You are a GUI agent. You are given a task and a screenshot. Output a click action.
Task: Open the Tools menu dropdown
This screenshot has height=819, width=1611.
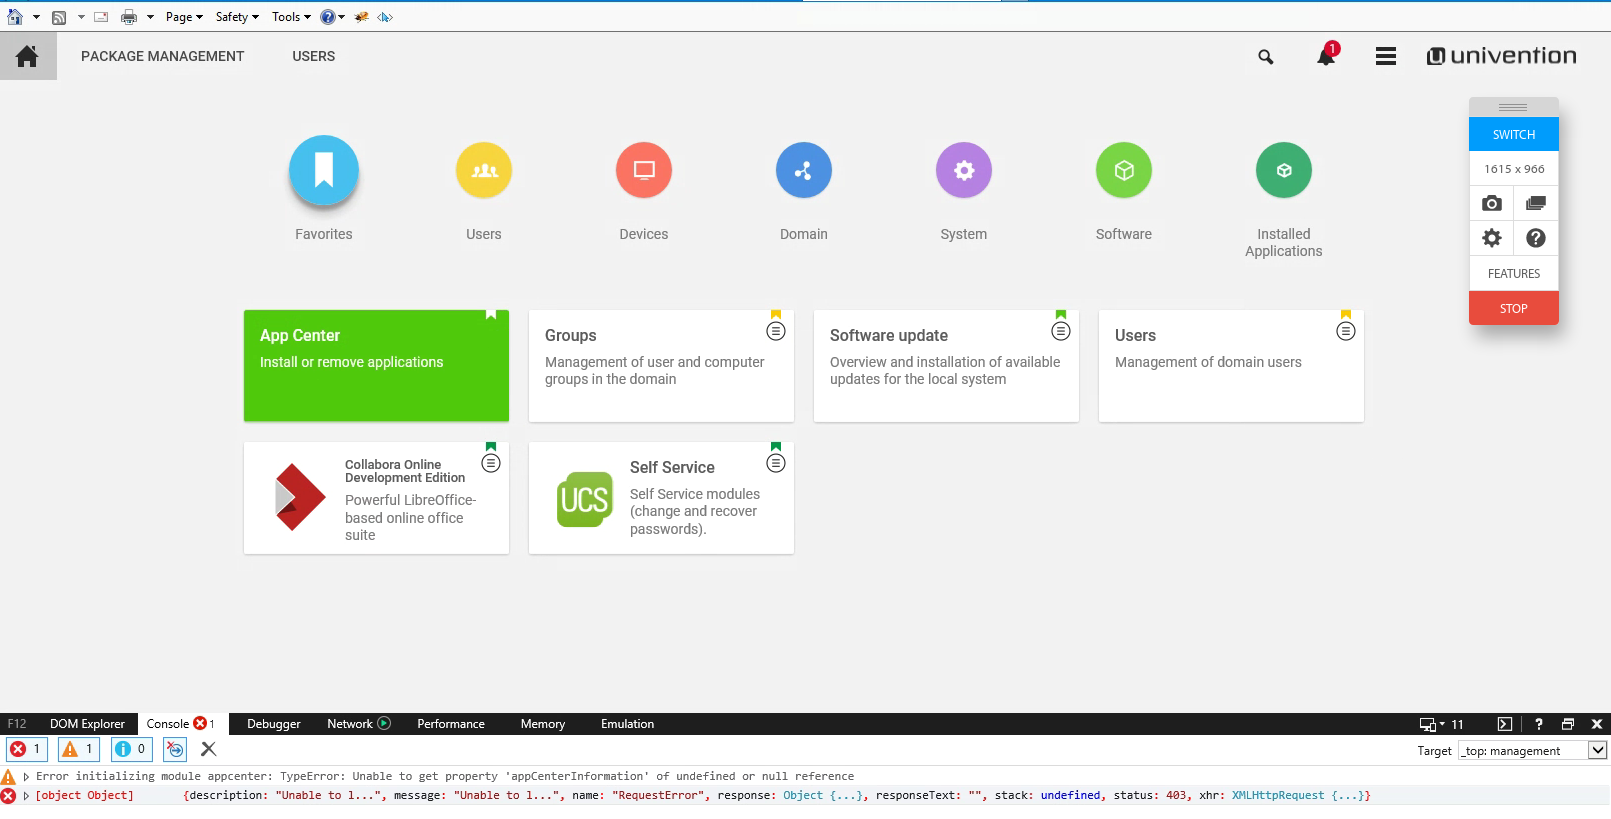[x=291, y=17]
